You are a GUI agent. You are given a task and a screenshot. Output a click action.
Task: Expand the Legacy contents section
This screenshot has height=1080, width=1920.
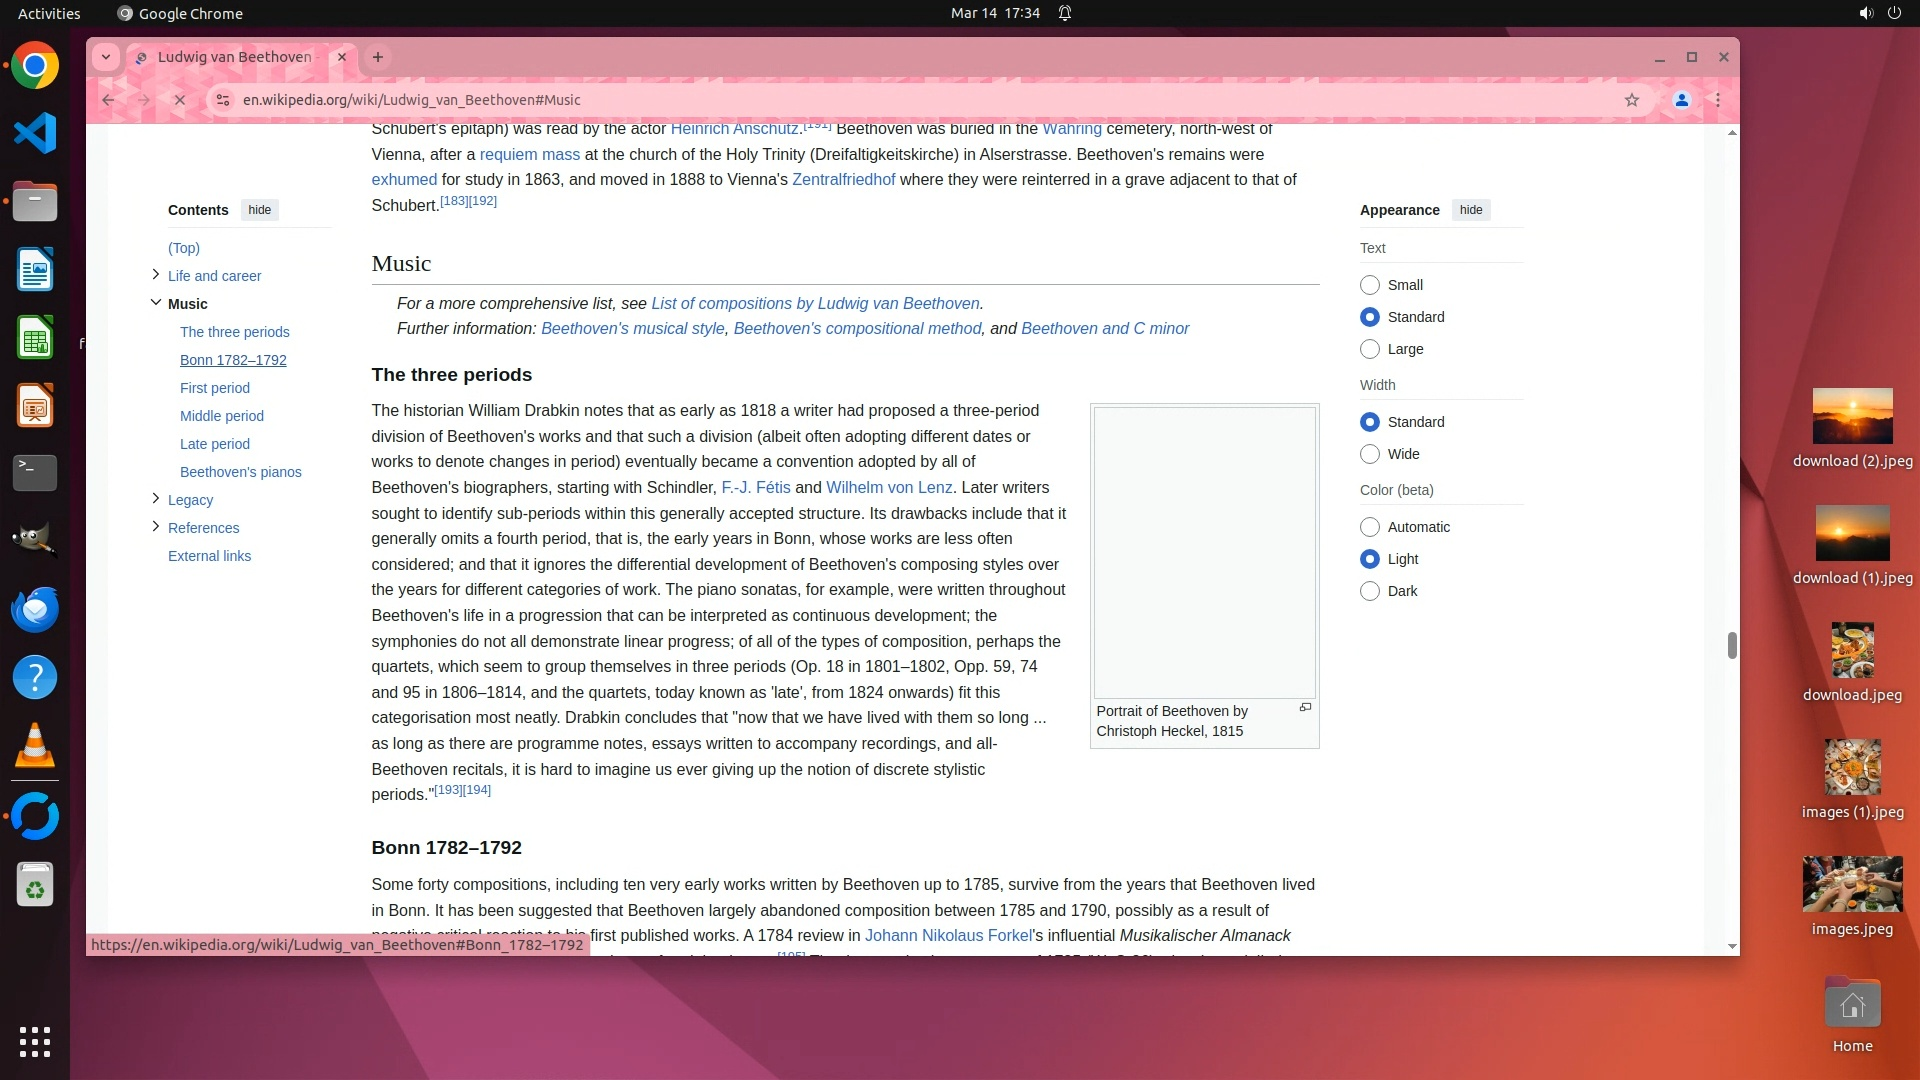point(155,499)
